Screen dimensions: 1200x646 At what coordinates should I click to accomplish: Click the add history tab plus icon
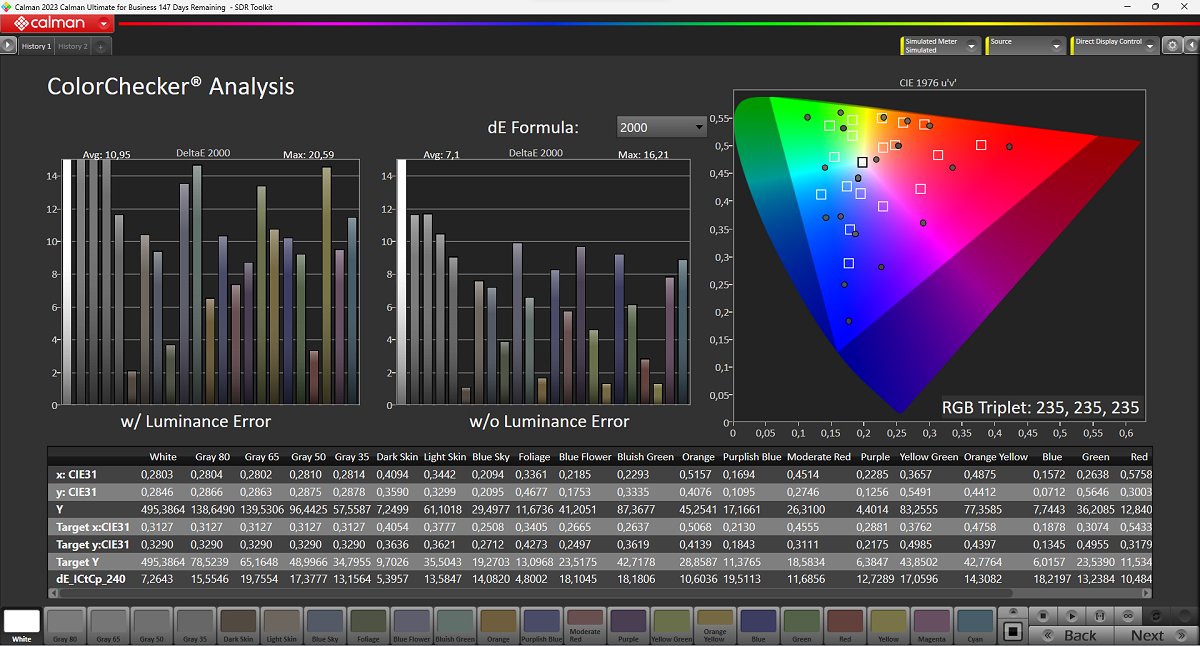click(x=101, y=46)
